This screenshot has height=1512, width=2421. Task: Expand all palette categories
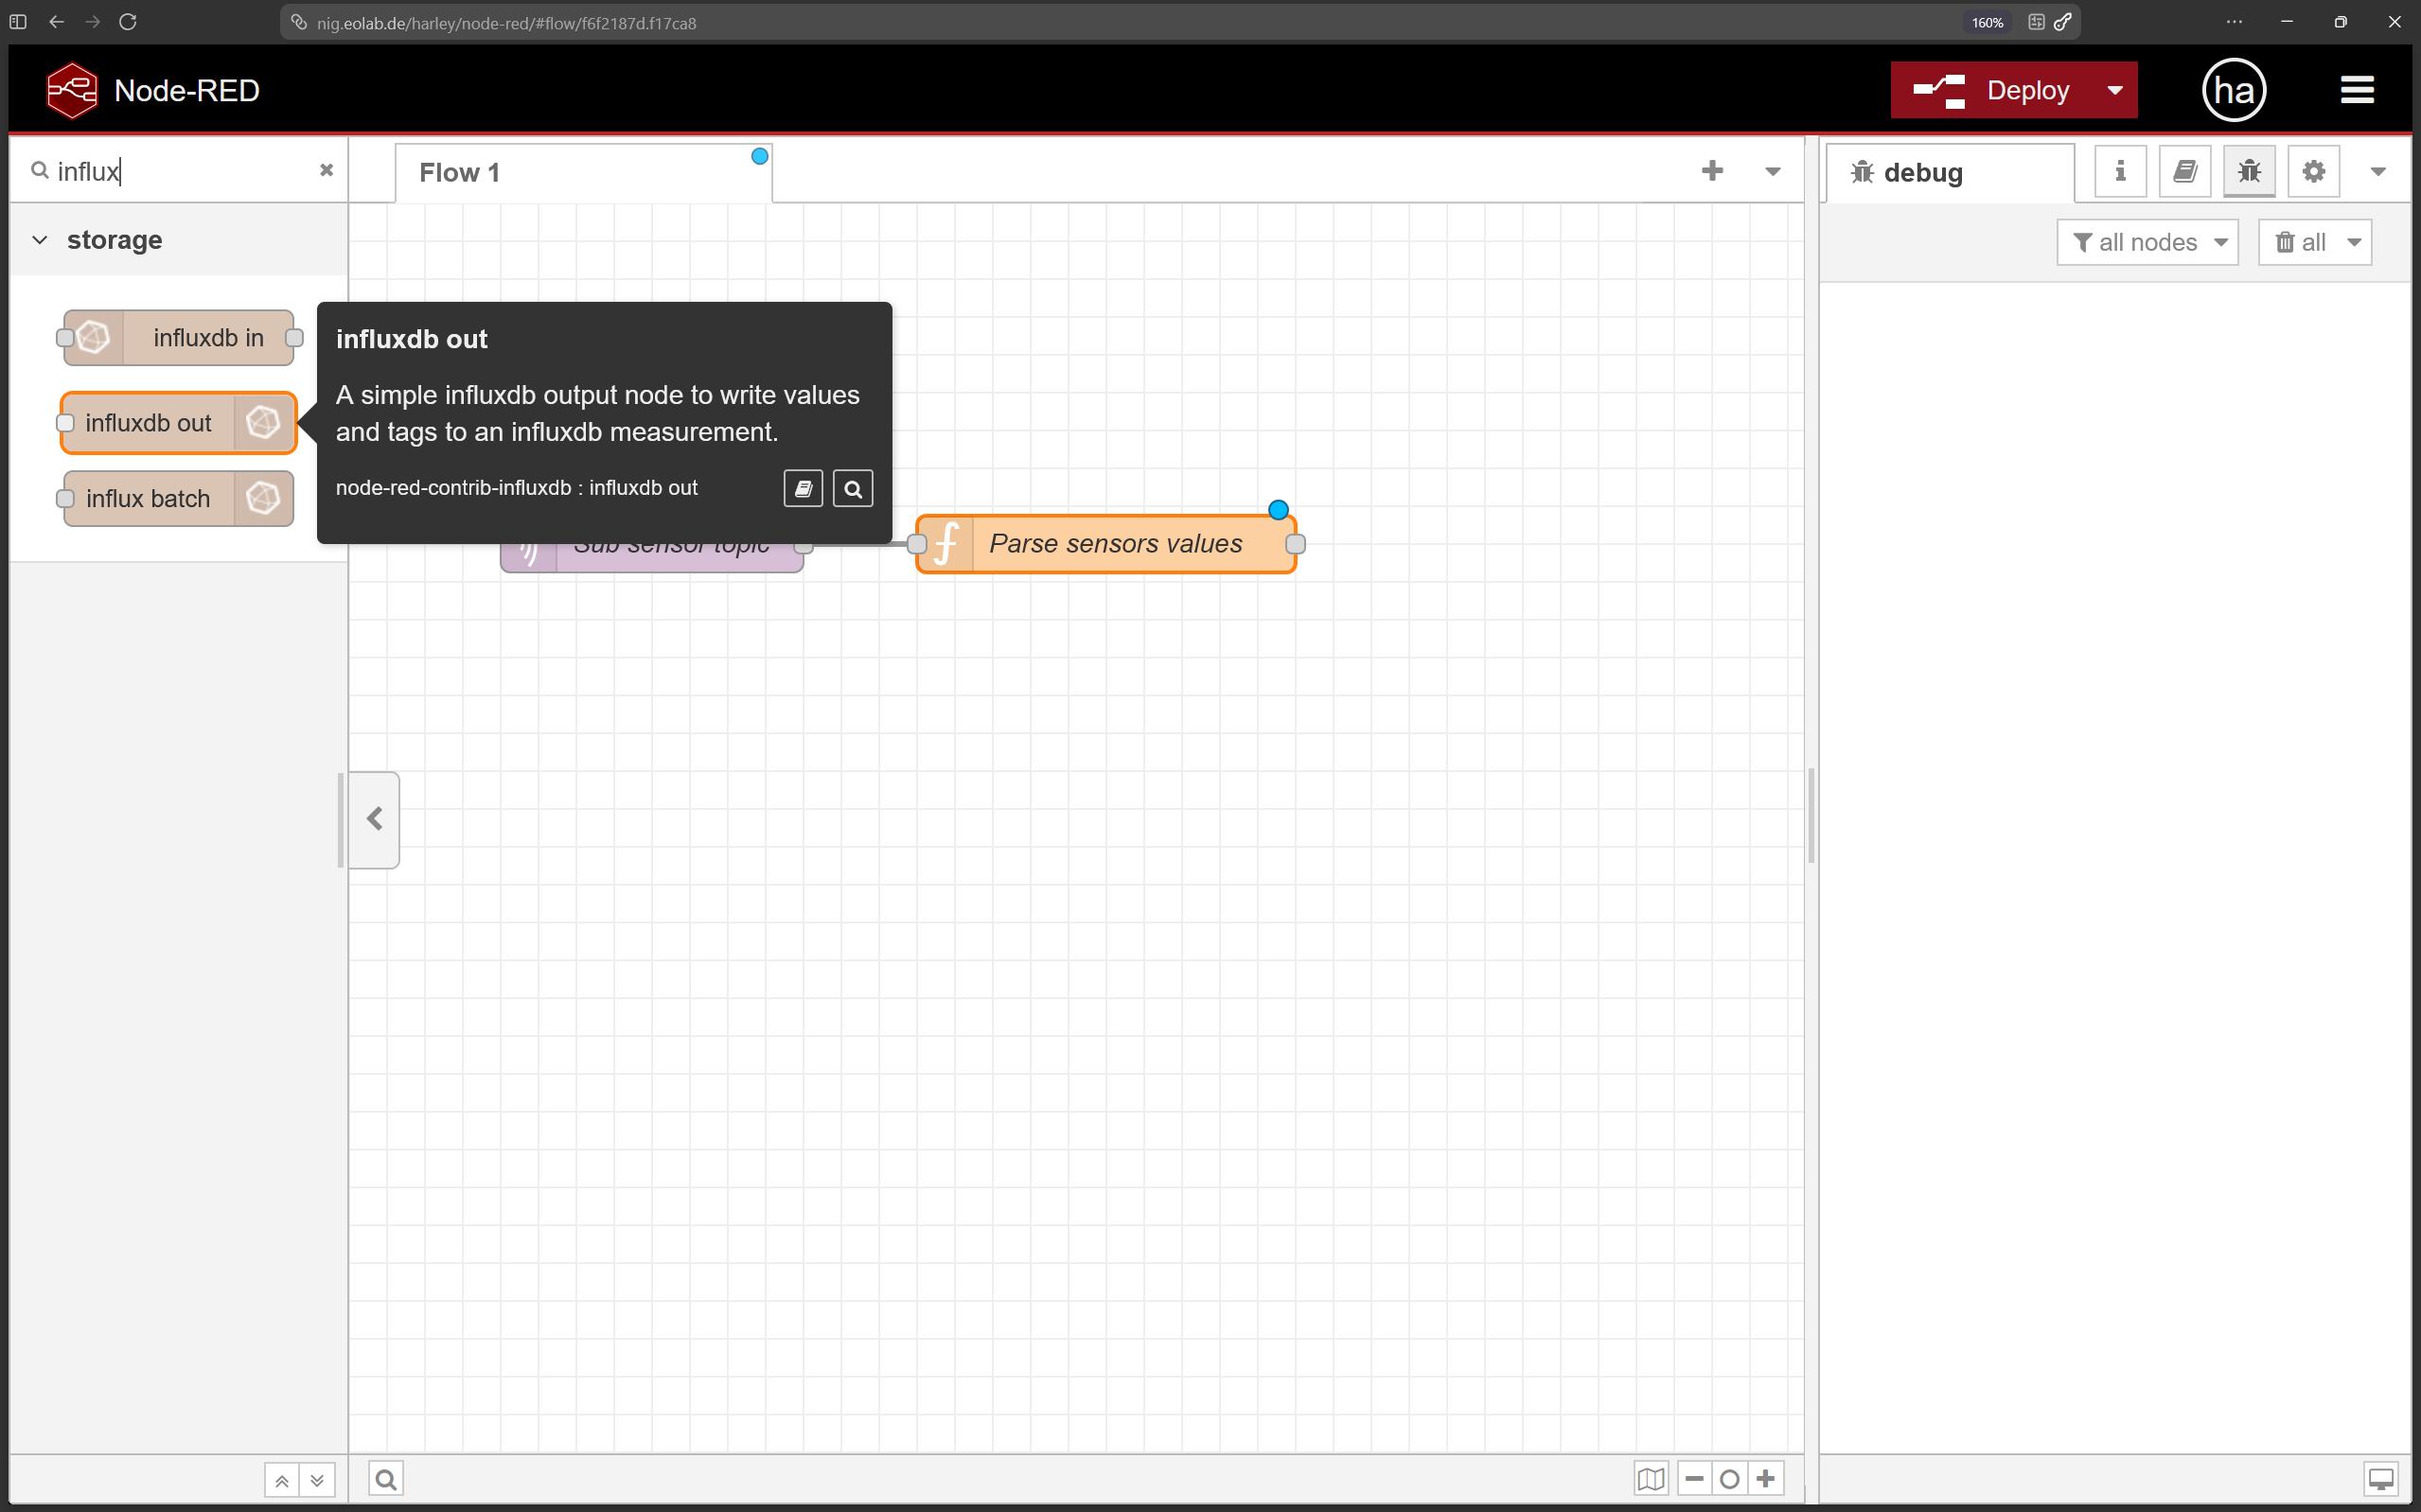tap(317, 1480)
